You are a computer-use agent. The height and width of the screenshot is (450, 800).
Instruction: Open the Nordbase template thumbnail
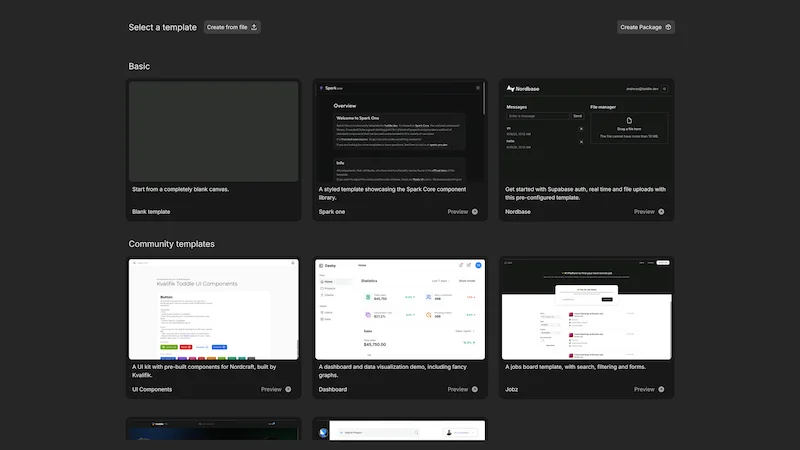point(587,131)
